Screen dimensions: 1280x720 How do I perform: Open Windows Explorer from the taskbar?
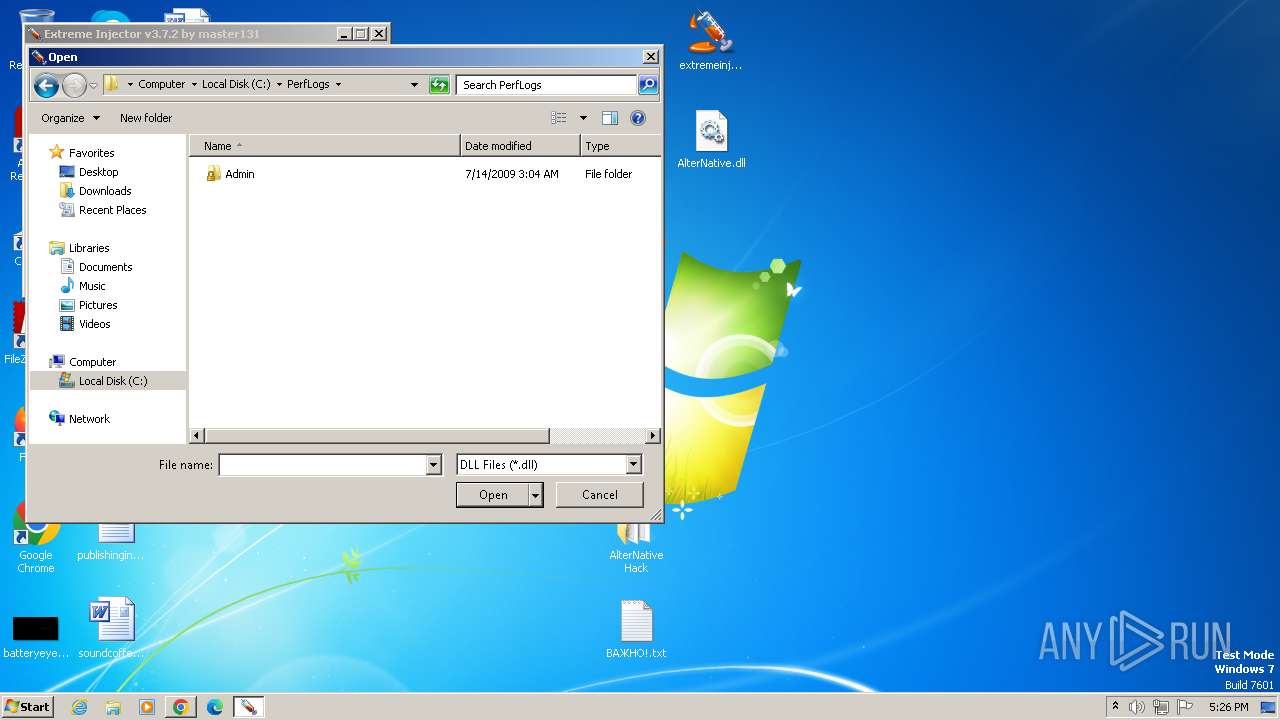[113, 707]
